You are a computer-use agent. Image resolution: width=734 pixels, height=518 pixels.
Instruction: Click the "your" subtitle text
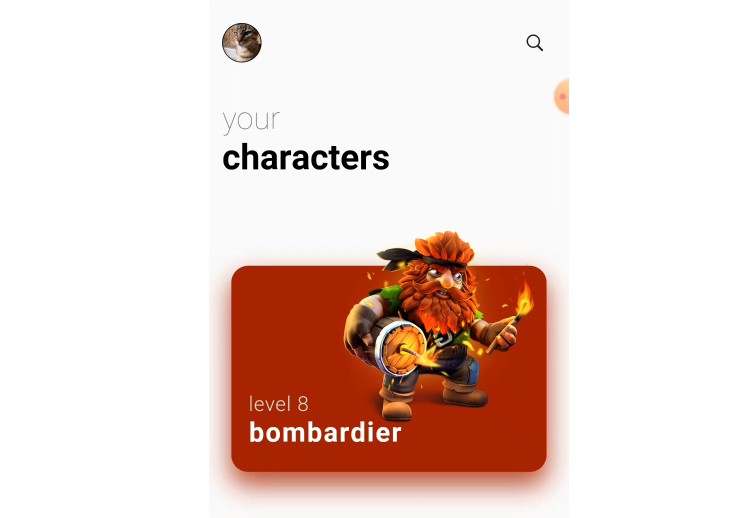click(x=251, y=120)
